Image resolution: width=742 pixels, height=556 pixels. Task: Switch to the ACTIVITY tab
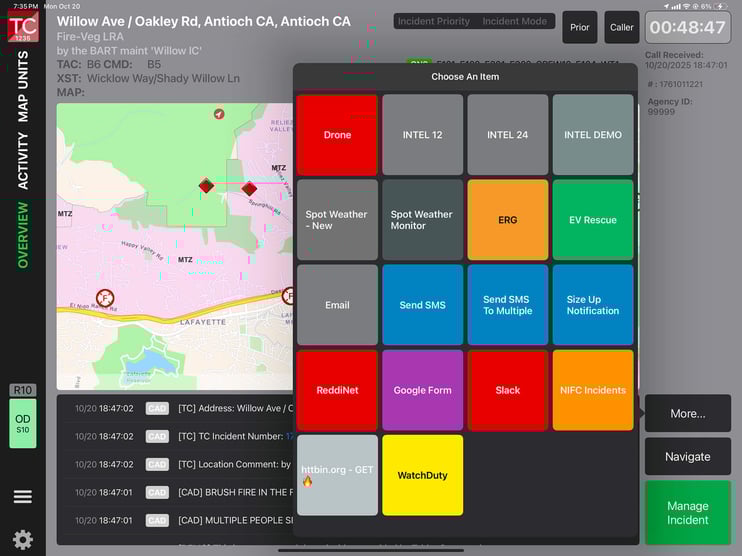click(23, 160)
